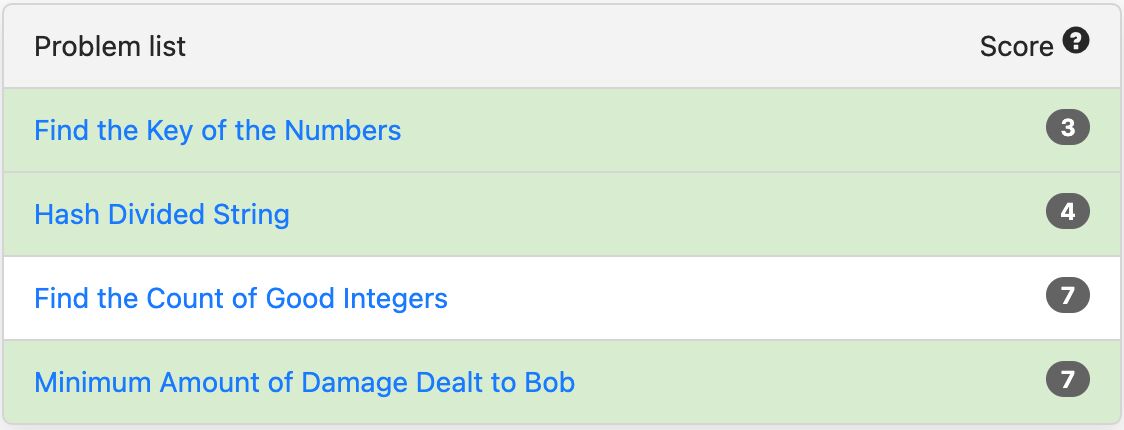The height and width of the screenshot is (430, 1124).
Task: Click the word Integers in the third problem title
Action: [395, 298]
